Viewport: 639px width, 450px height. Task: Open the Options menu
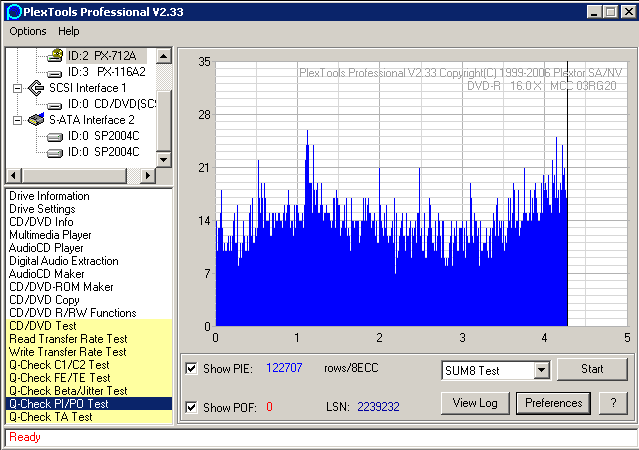pos(28,31)
